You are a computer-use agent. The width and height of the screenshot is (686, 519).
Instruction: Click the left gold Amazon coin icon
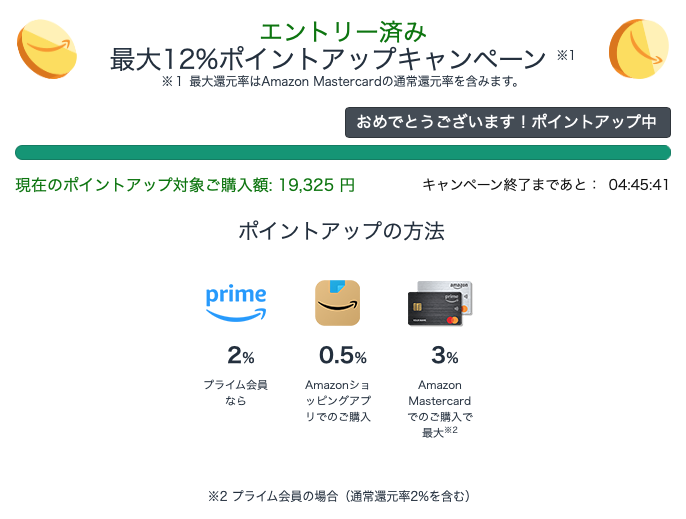click(x=46, y=49)
